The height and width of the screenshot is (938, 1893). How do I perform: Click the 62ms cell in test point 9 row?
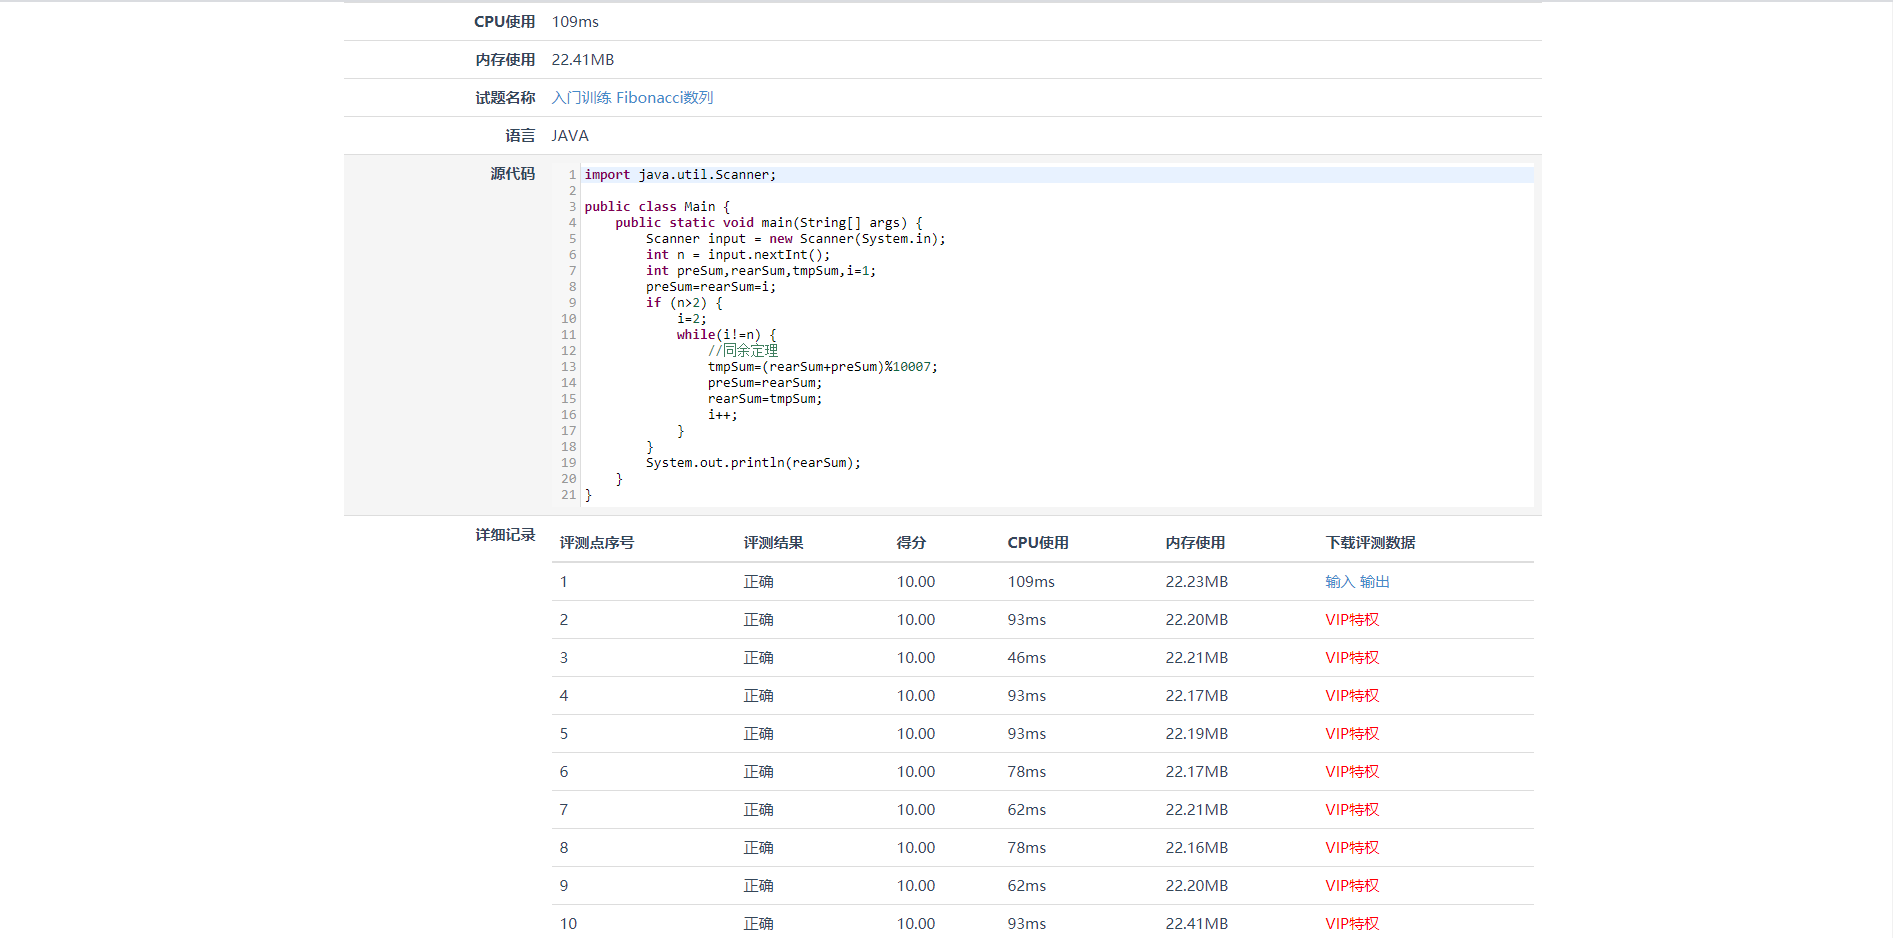(1026, 886)
